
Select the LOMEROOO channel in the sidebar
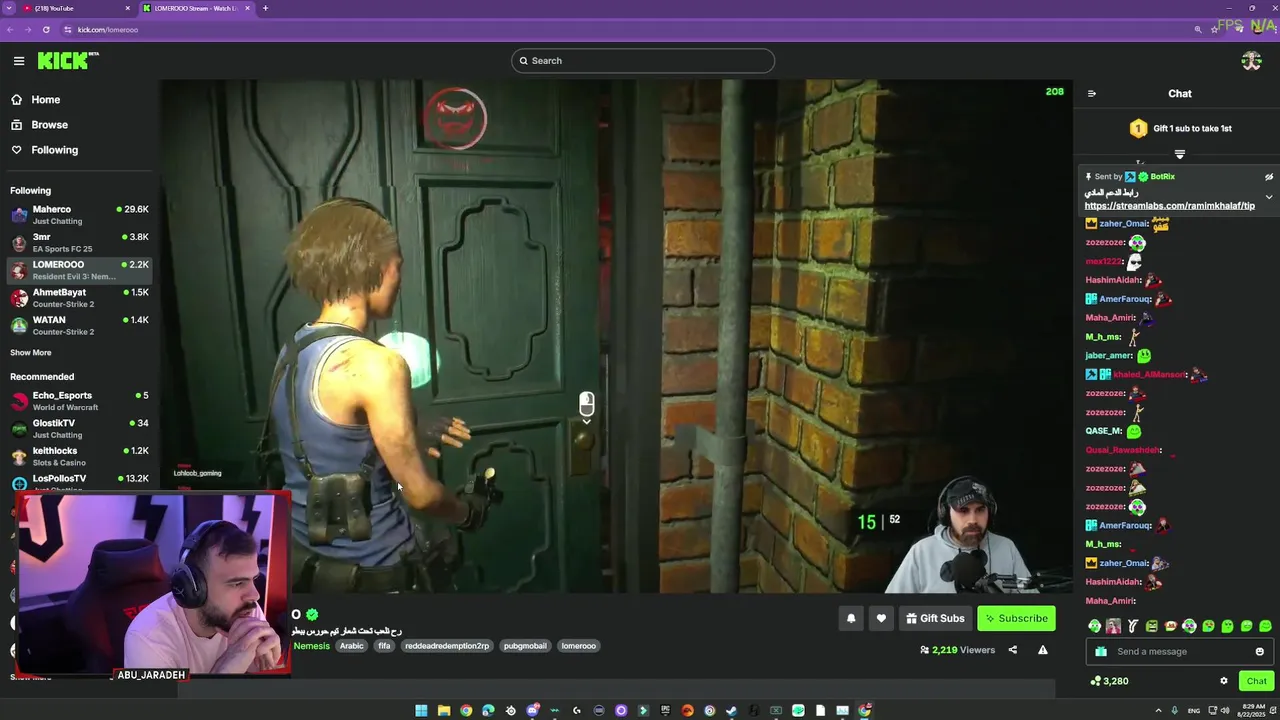[x=80, y=270]
